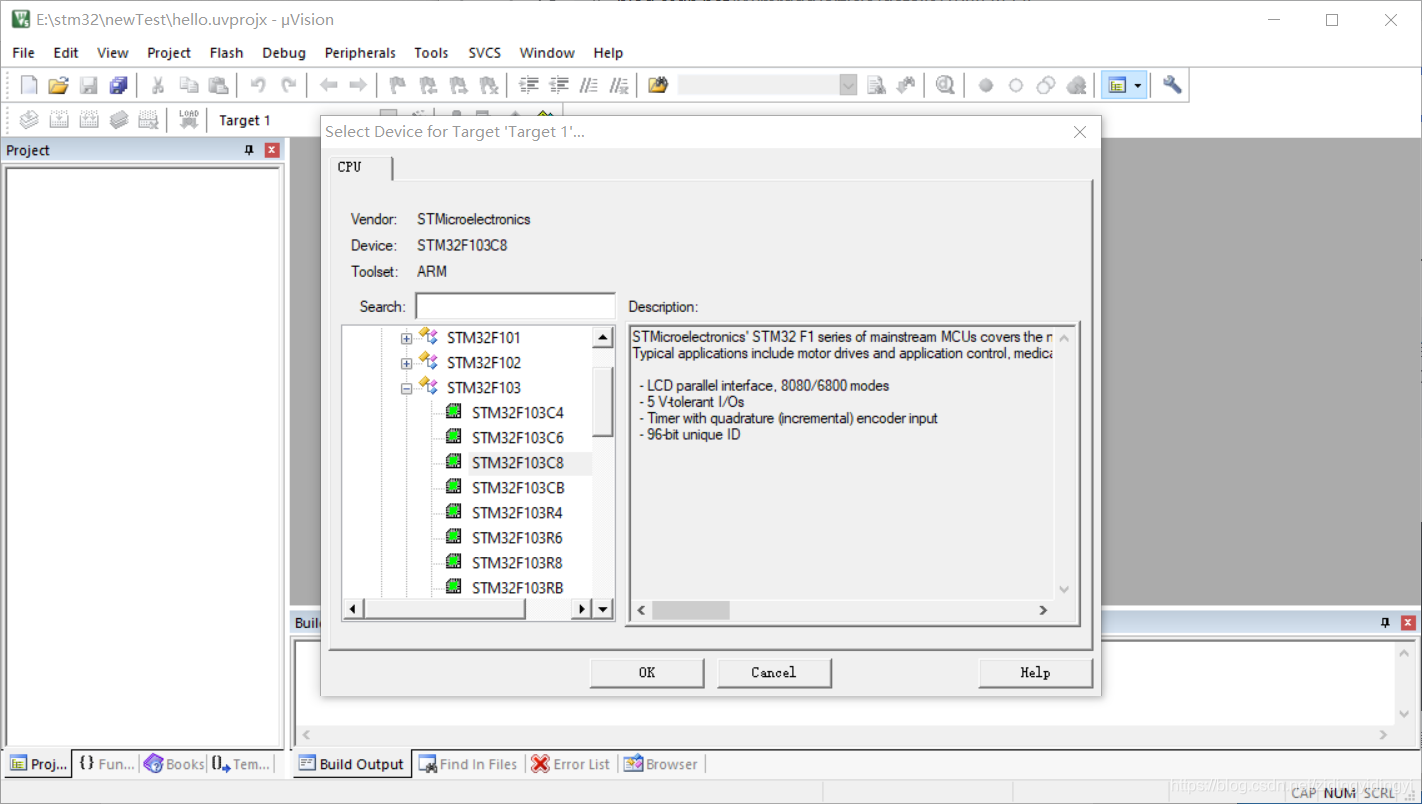The height and width of the screenshot is (804, 1422).
Task: Click the Insert Breakpoint solid circle icon
Action: pyautogui.click(x=986, y=85)
